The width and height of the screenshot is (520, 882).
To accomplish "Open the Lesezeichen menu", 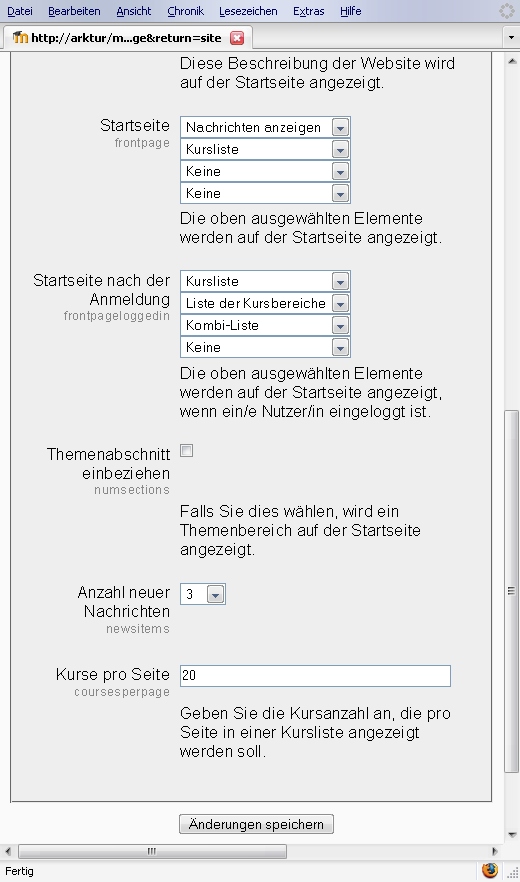I will 248,11.
